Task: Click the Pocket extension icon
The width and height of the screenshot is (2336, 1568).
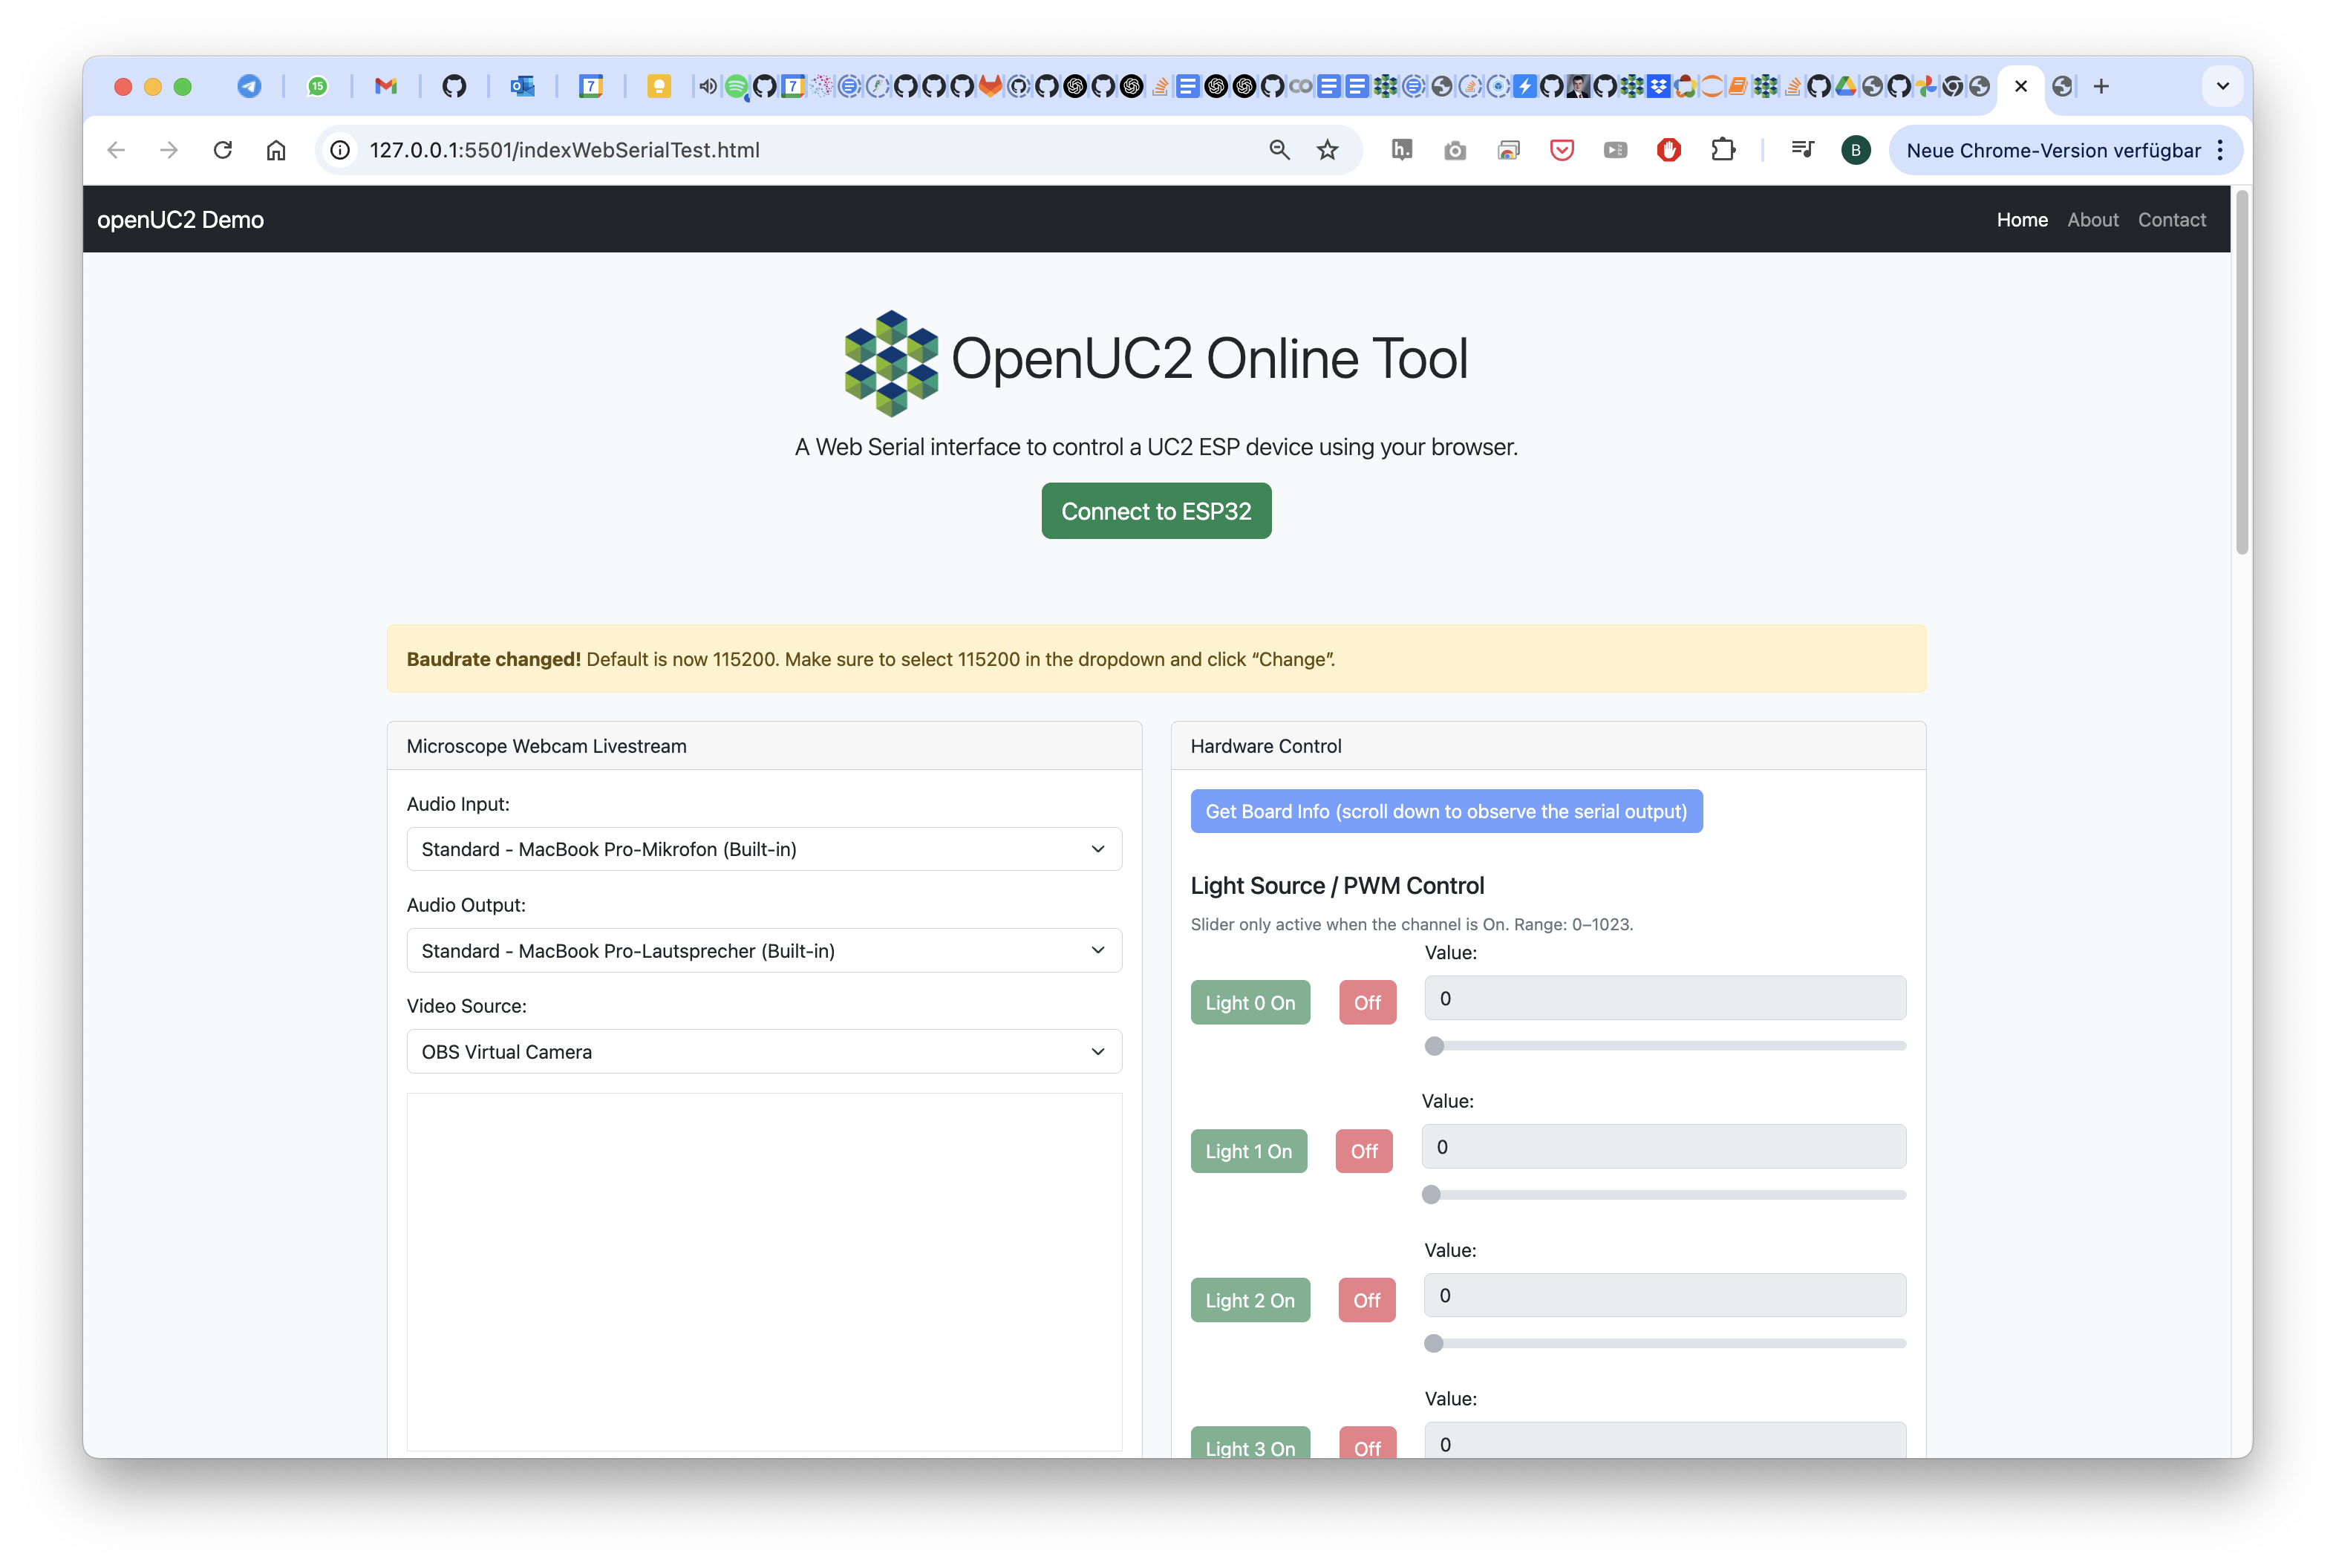Action: coord(1561,150)
